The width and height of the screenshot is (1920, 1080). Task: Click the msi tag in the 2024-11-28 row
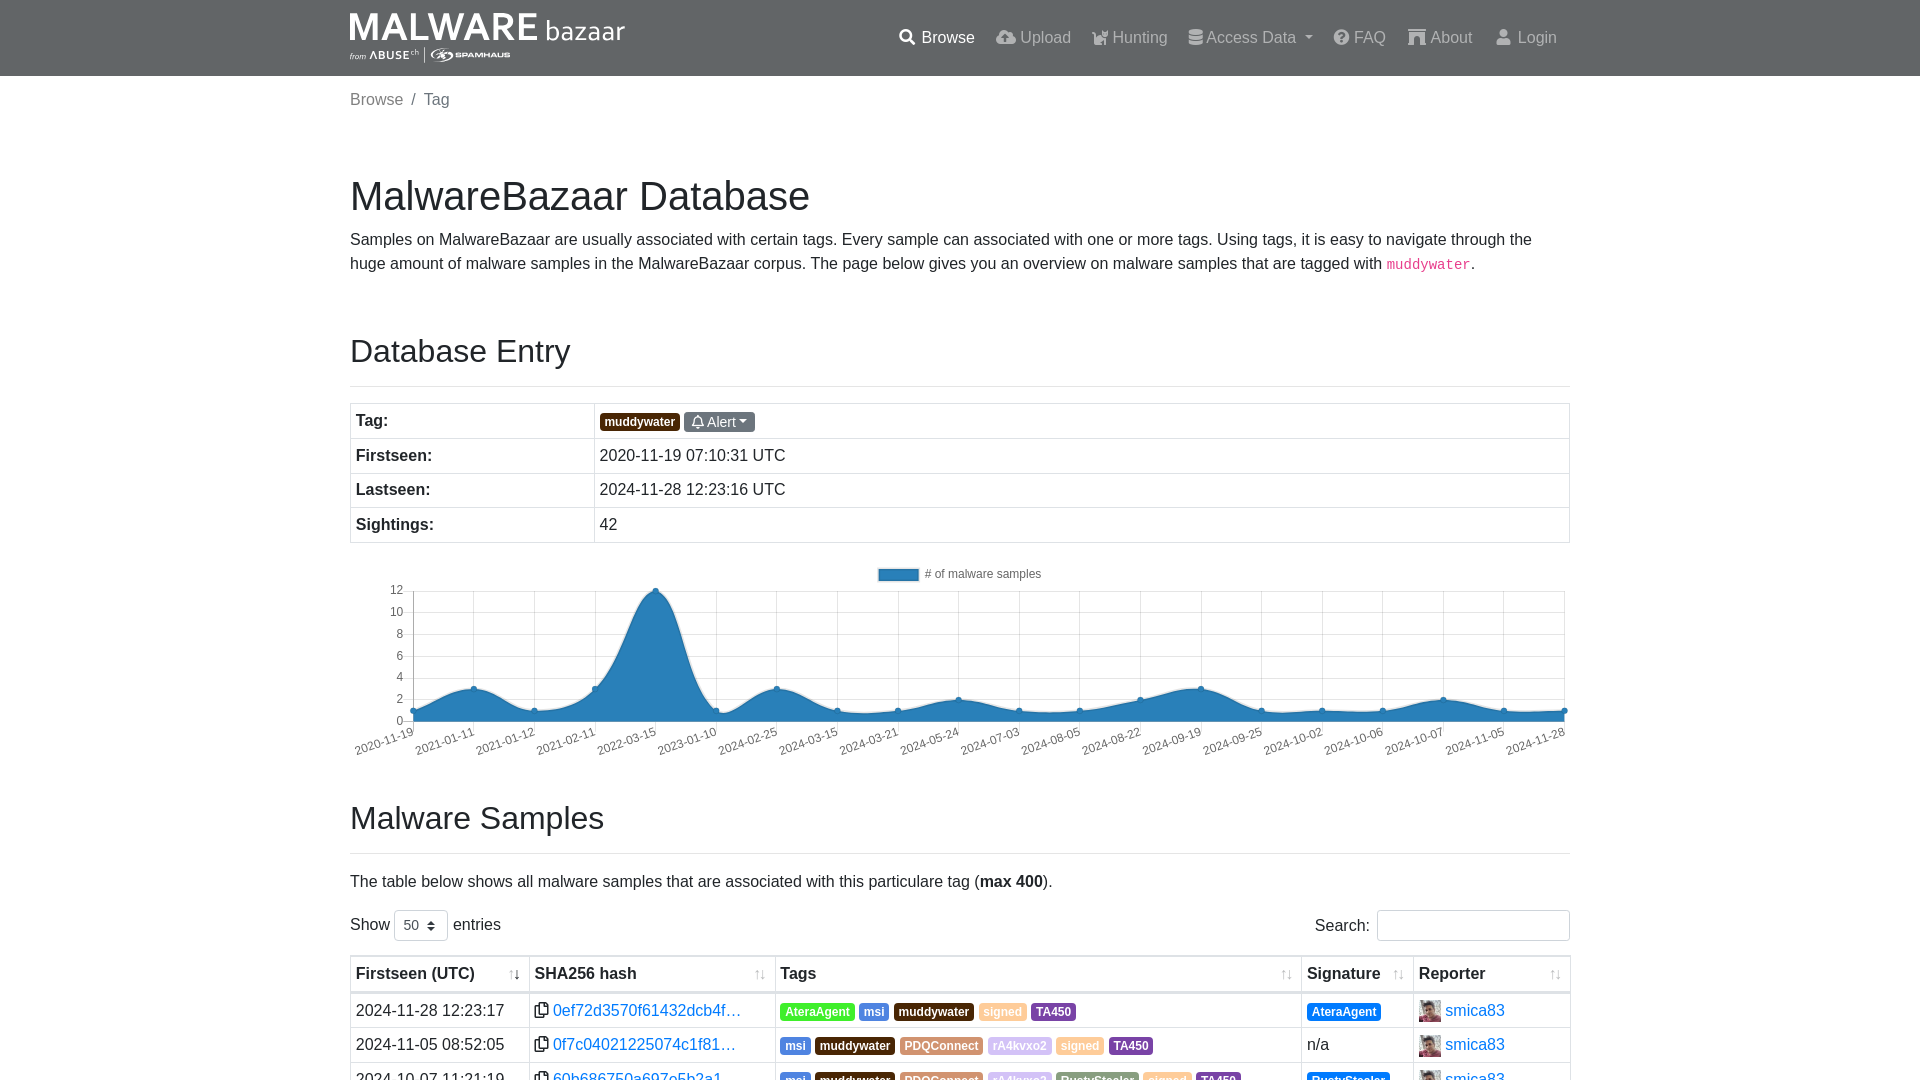(874, 1012)
